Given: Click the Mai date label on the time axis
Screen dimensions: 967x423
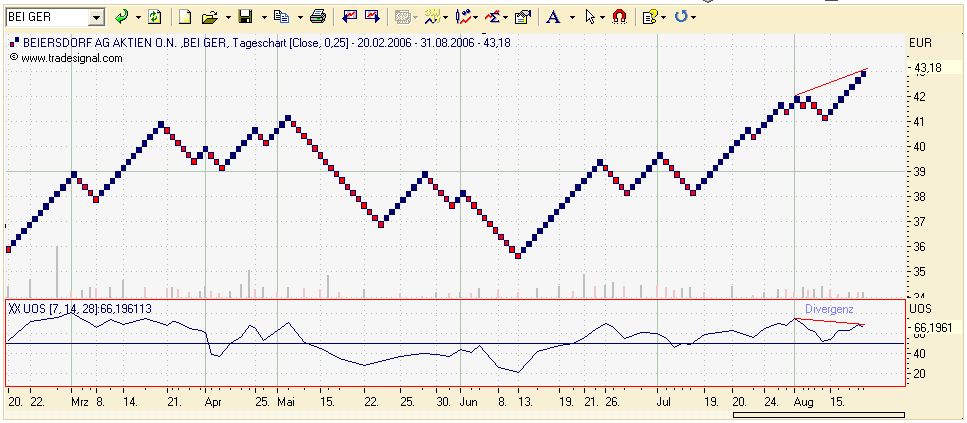Looking at the screenshot, I should (286, 402).
